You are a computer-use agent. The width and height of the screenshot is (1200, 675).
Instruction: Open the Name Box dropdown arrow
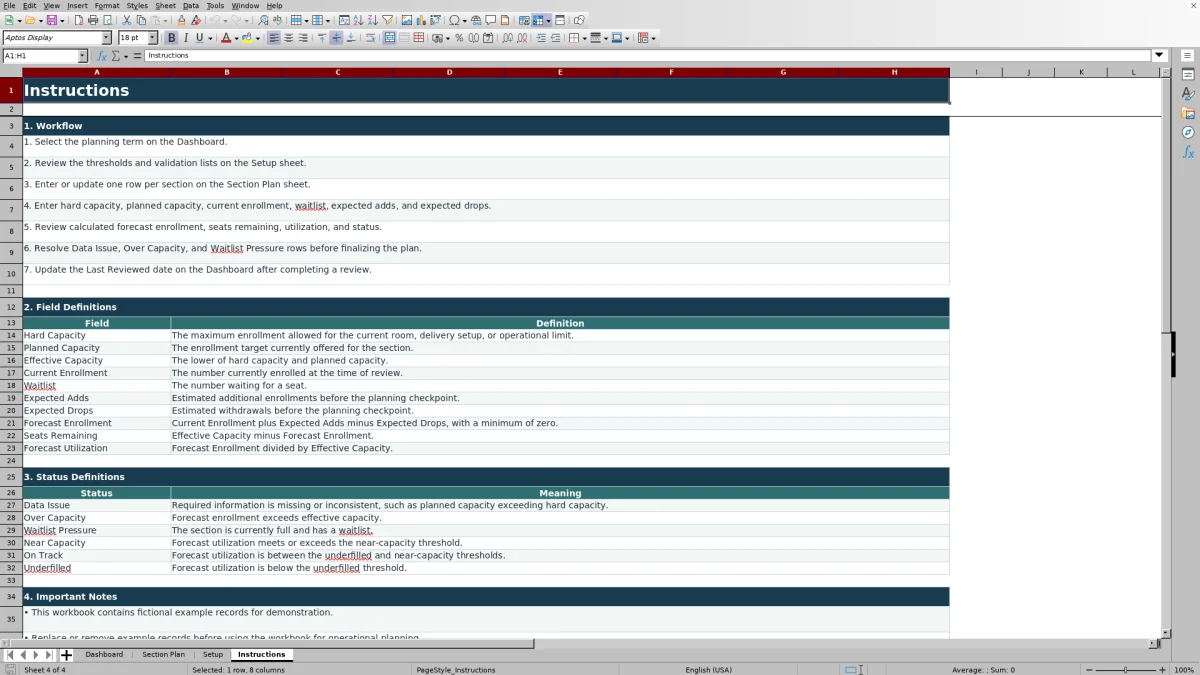(x=83, y=56)
